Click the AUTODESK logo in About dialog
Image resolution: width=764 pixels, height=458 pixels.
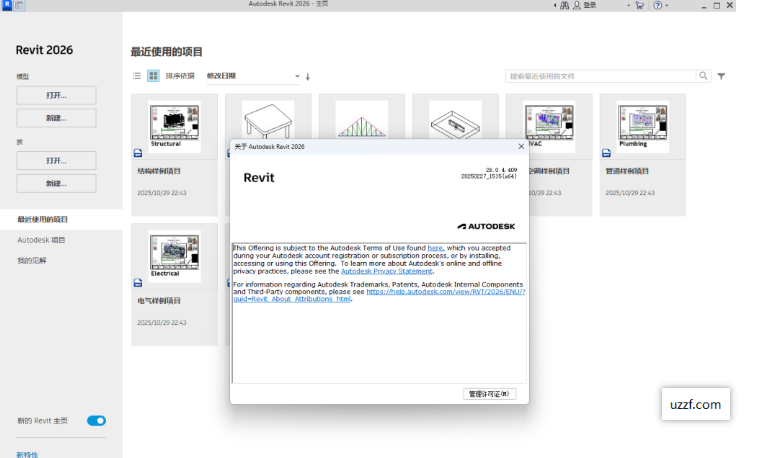pos(486,226)
